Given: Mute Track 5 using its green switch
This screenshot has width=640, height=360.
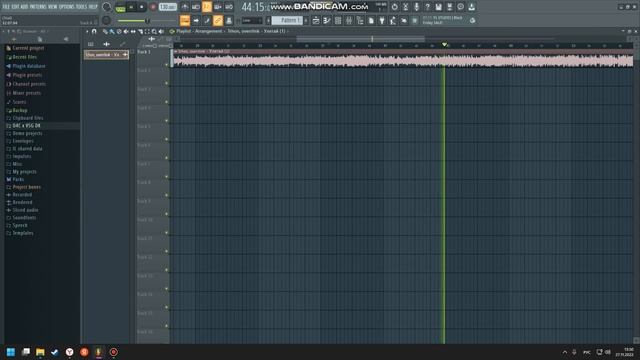Looking at the screenshot, I should click(167, 139).
